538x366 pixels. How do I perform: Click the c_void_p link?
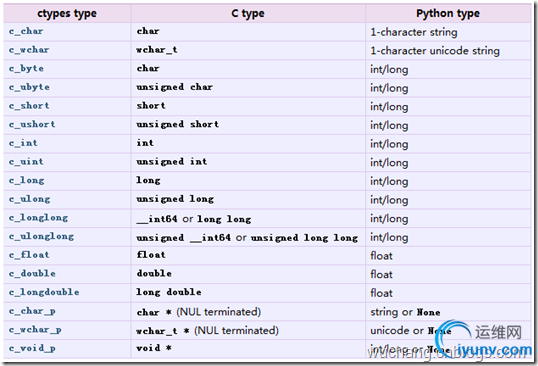32,348
